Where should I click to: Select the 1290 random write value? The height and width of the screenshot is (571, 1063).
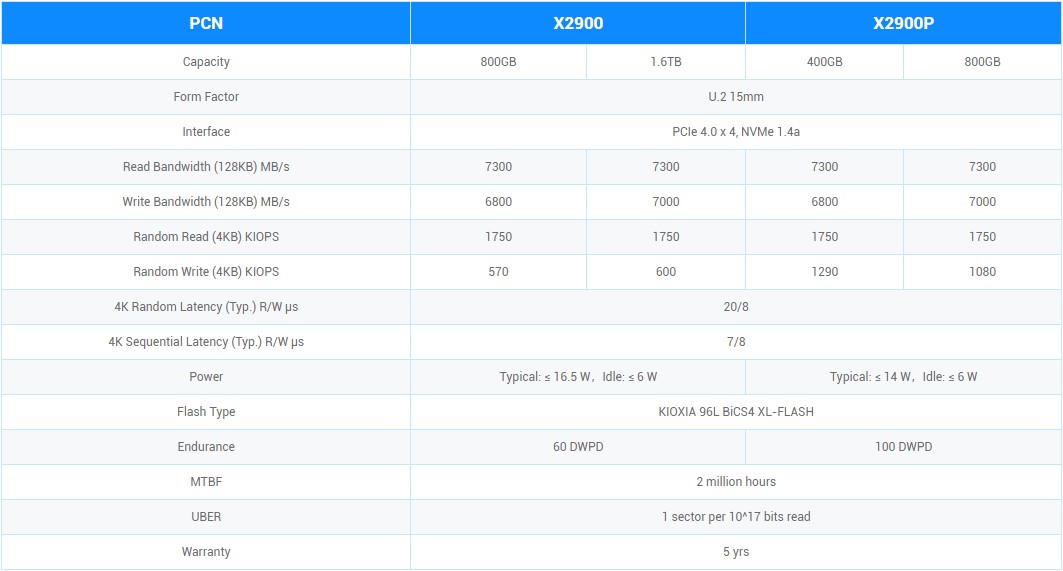click(x=824, y=272)
